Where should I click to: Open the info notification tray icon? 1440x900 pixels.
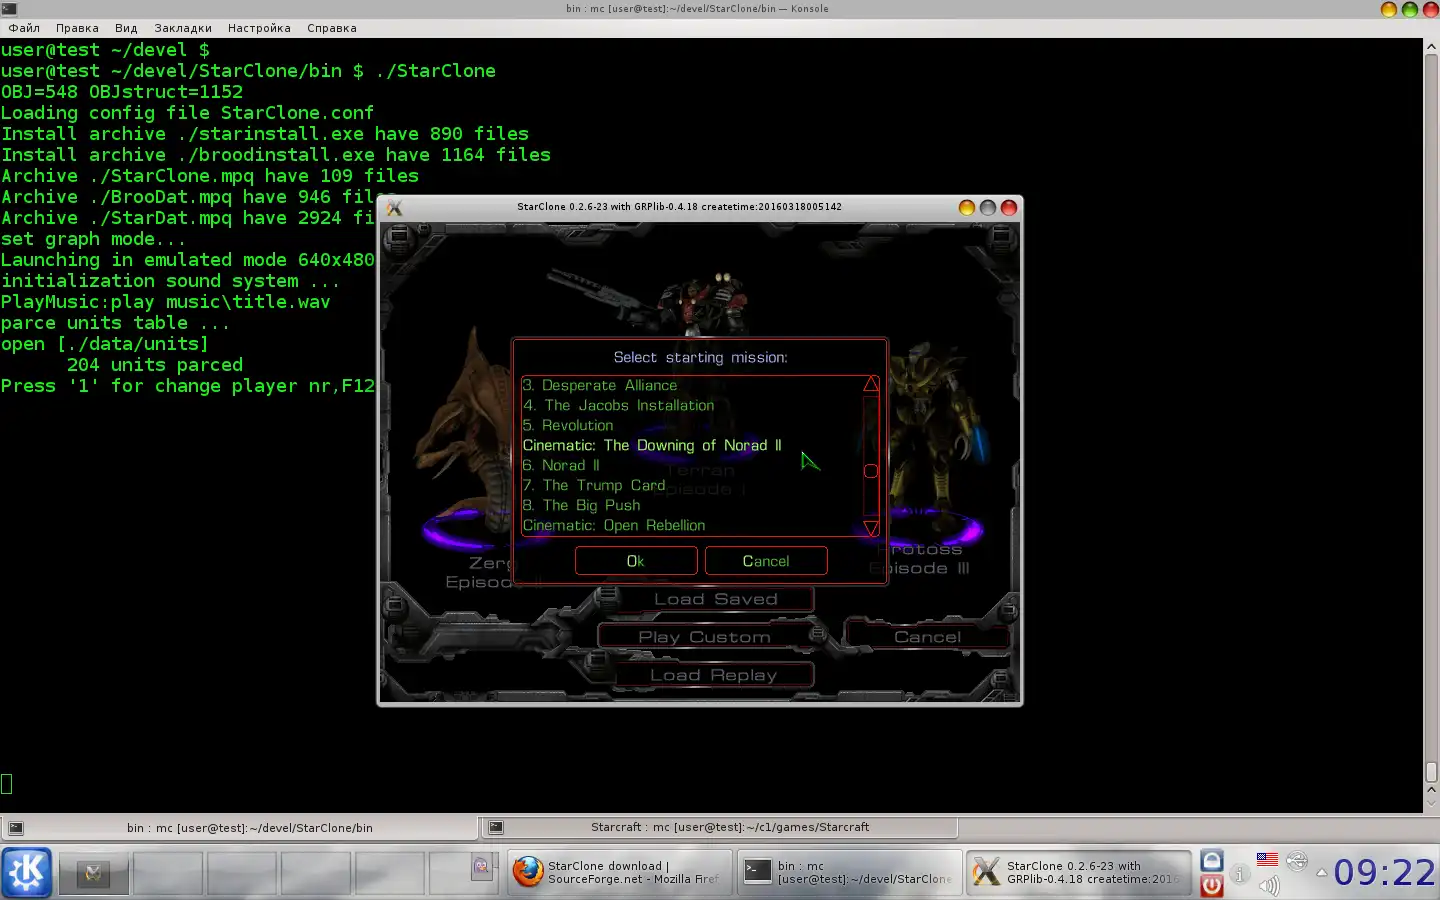(x=1239, y=874)
